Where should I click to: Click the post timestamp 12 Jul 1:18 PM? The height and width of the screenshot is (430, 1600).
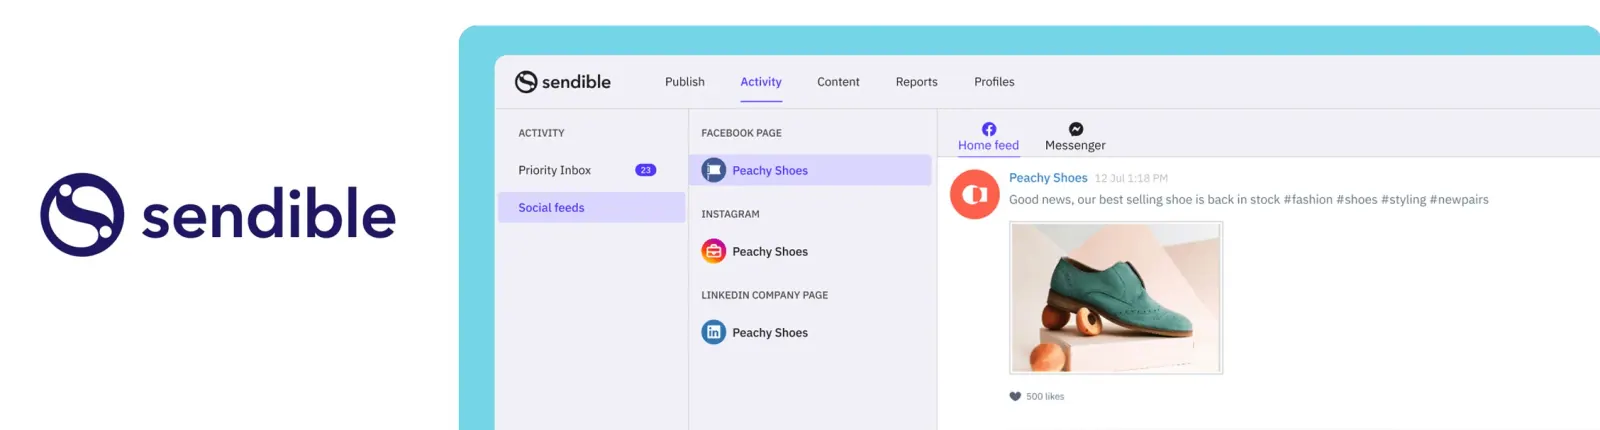pyautogui.click(x=1131, y=178)
